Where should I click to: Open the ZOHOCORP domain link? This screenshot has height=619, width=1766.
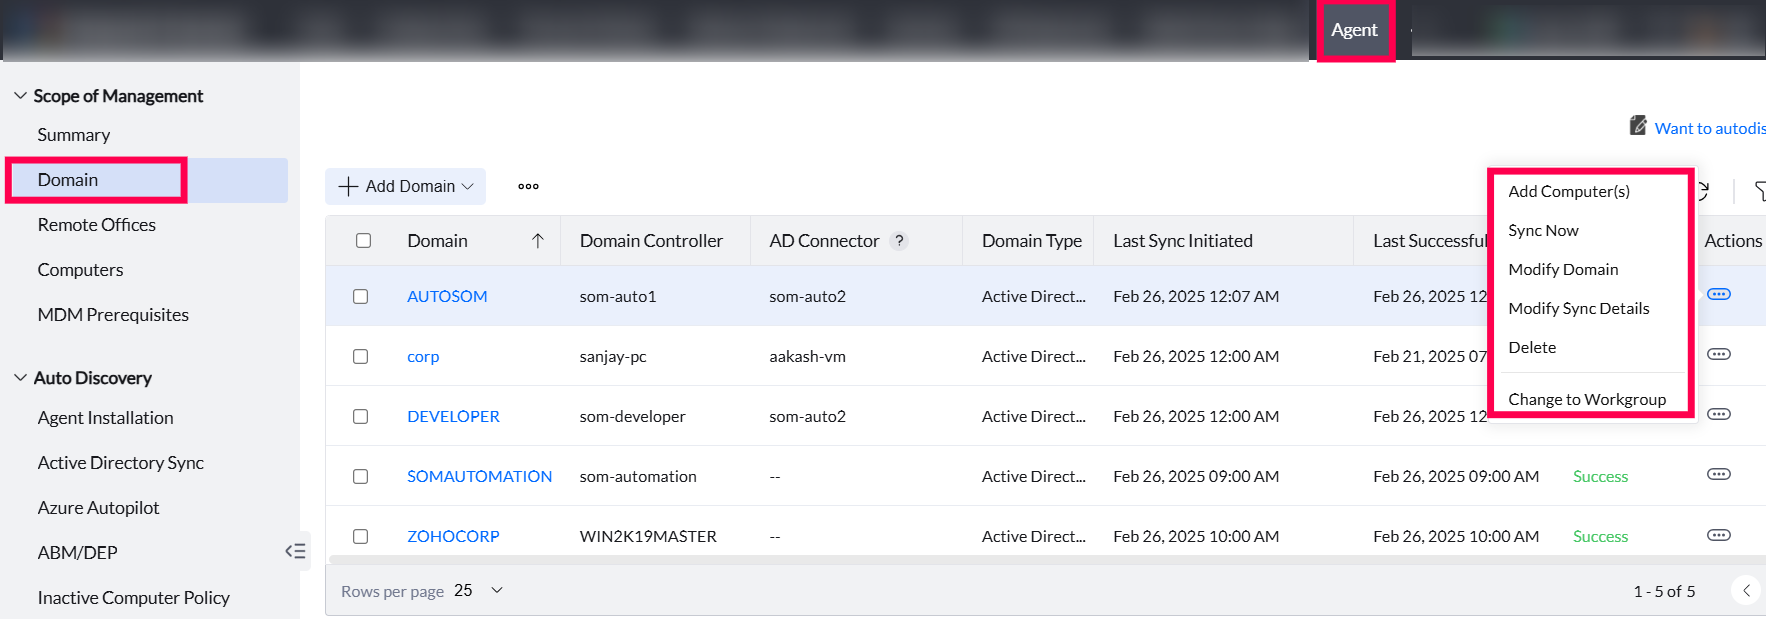[453, 536]
